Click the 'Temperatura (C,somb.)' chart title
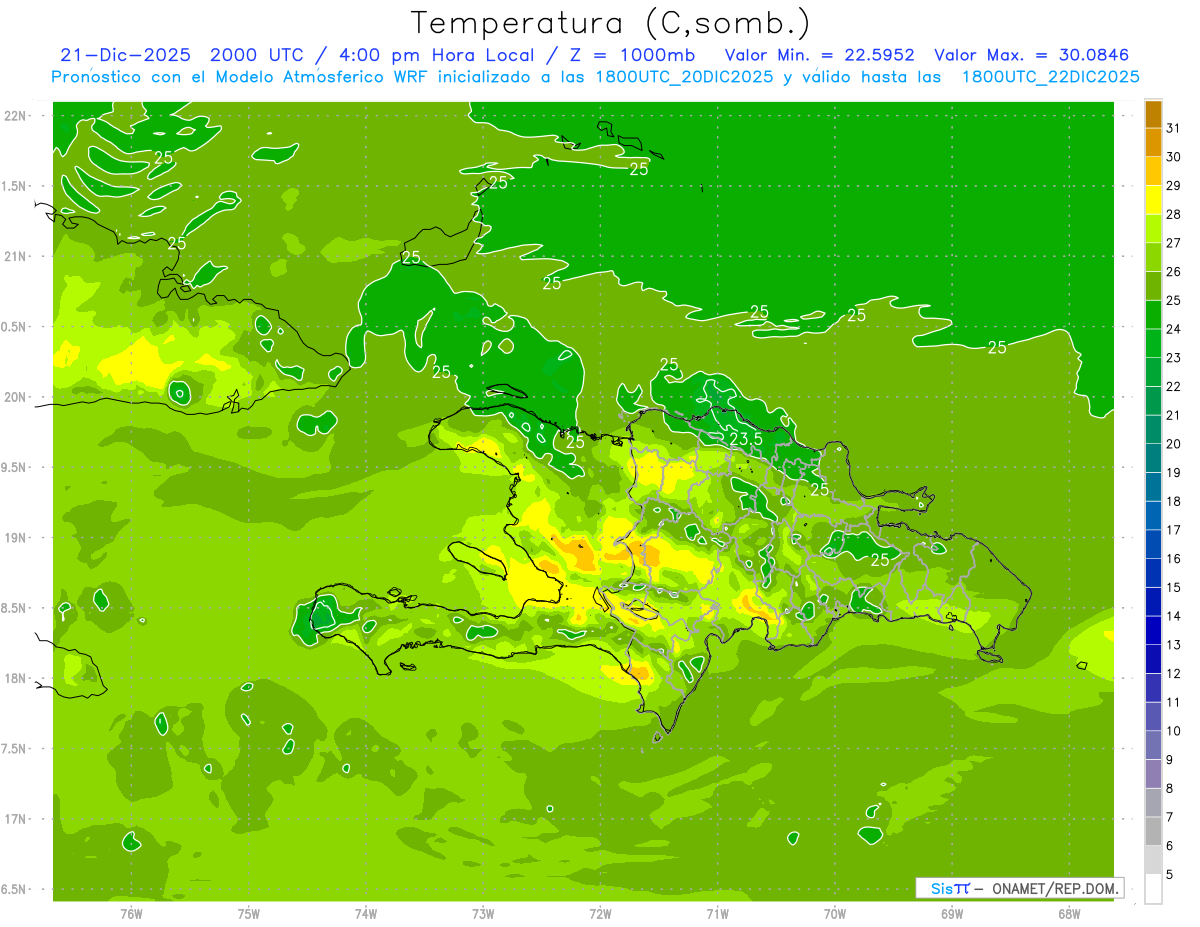This screenshot has width=1200, height=927. pyautogui.click(x=609, y=22)
